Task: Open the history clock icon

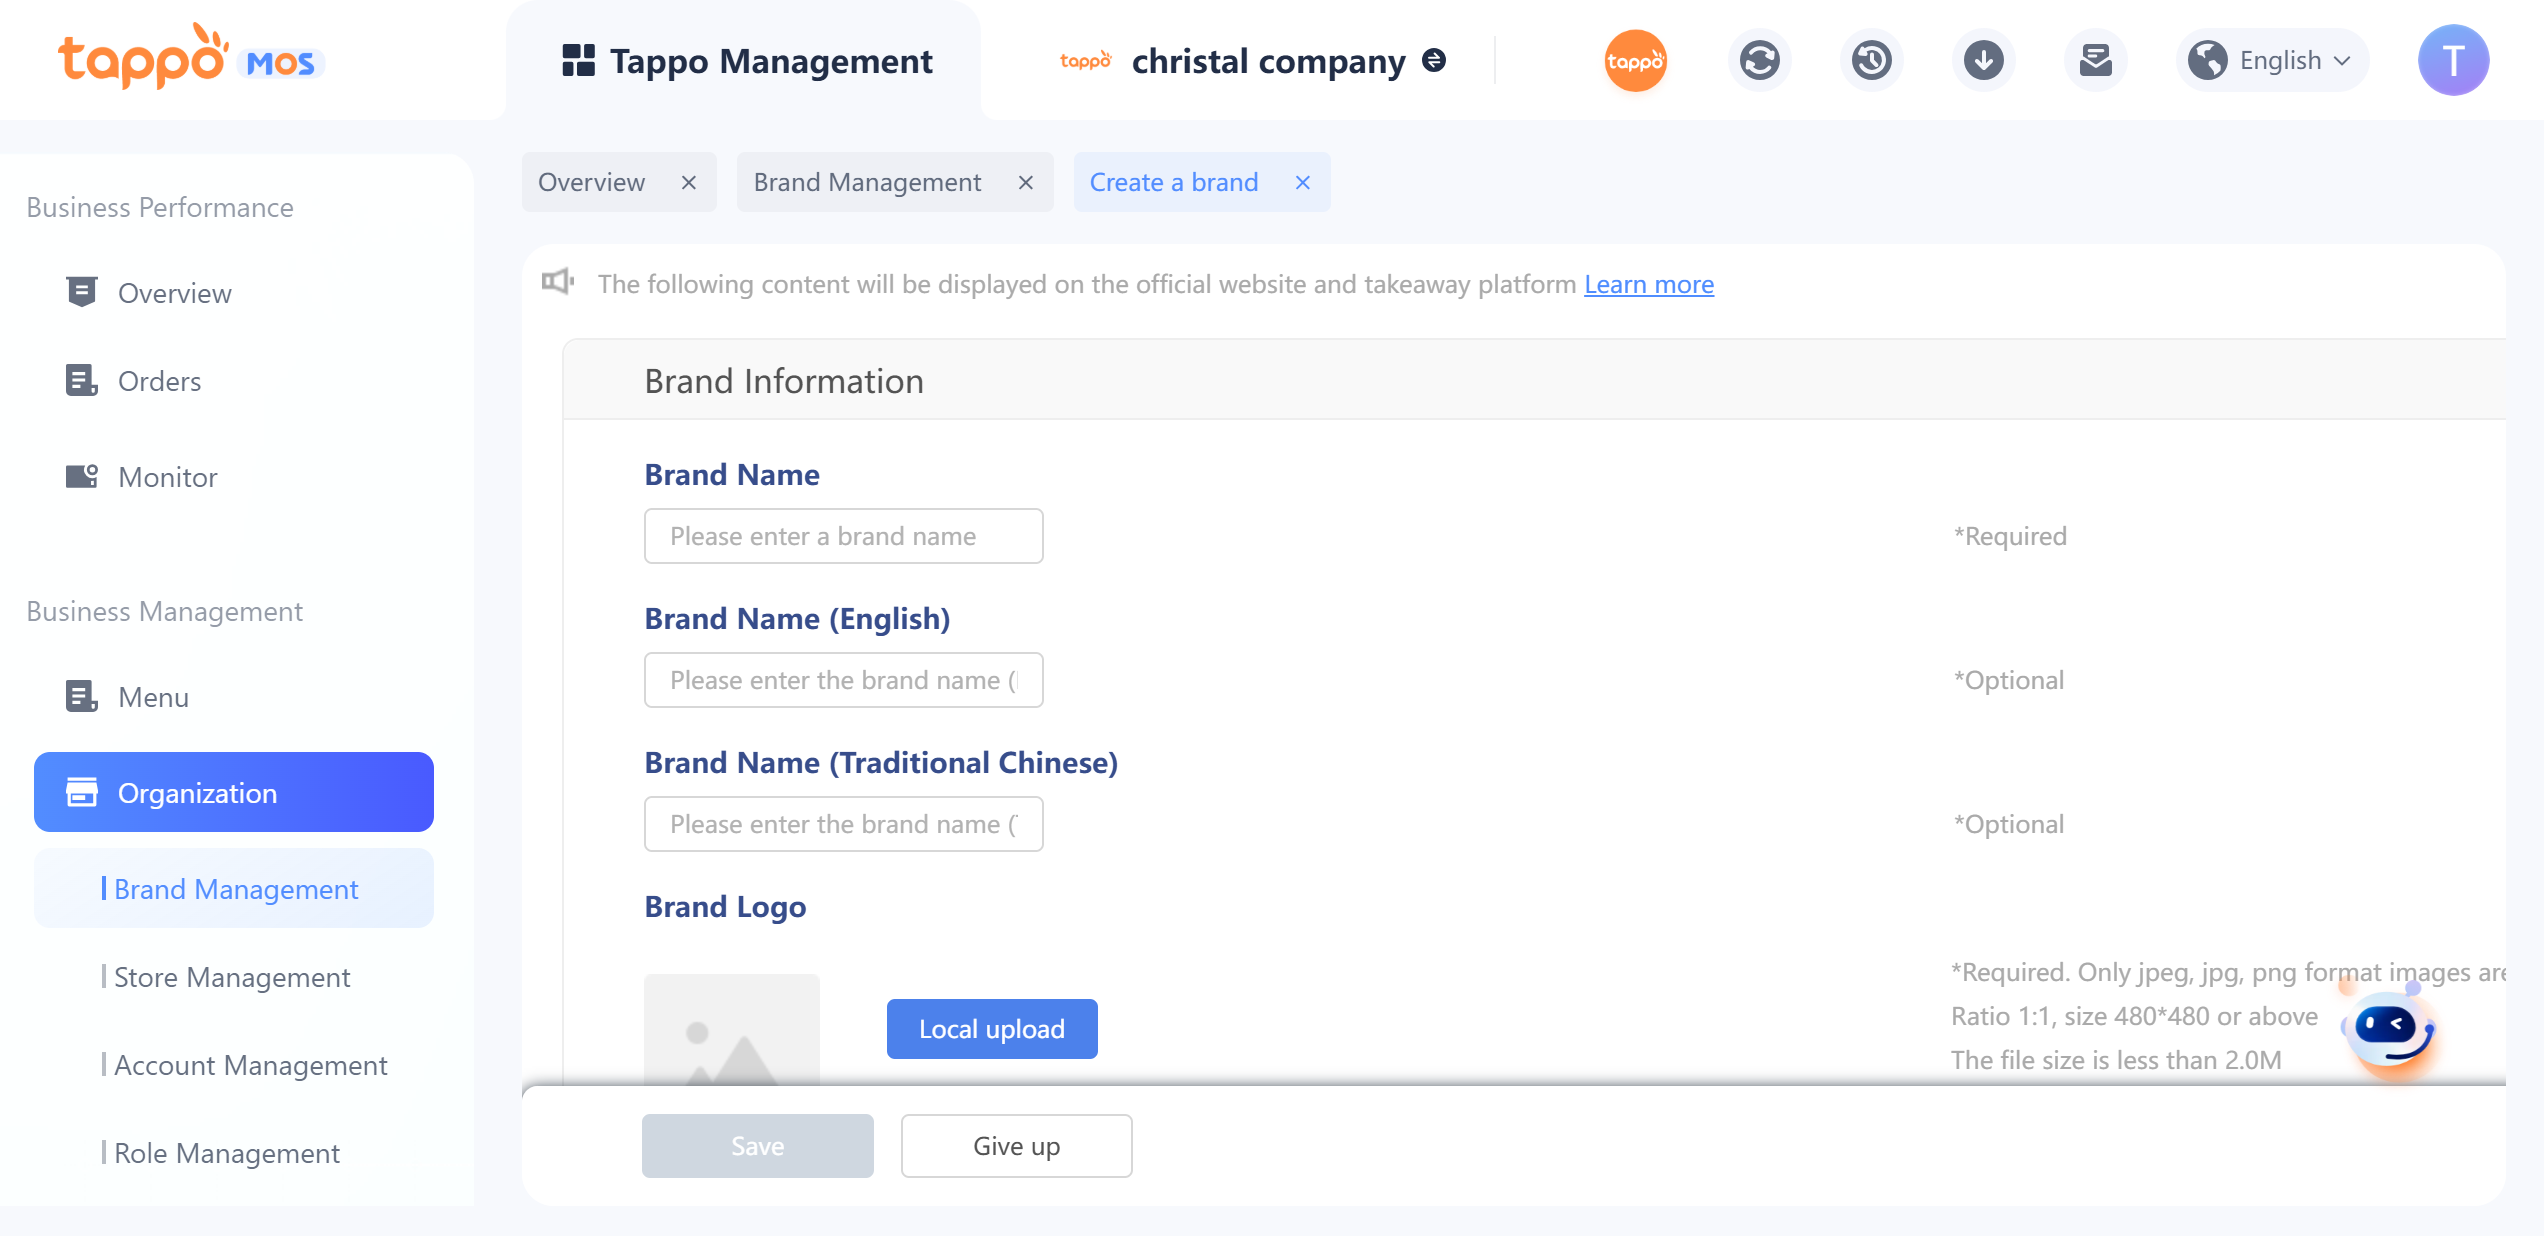Action: [1871, 61]
